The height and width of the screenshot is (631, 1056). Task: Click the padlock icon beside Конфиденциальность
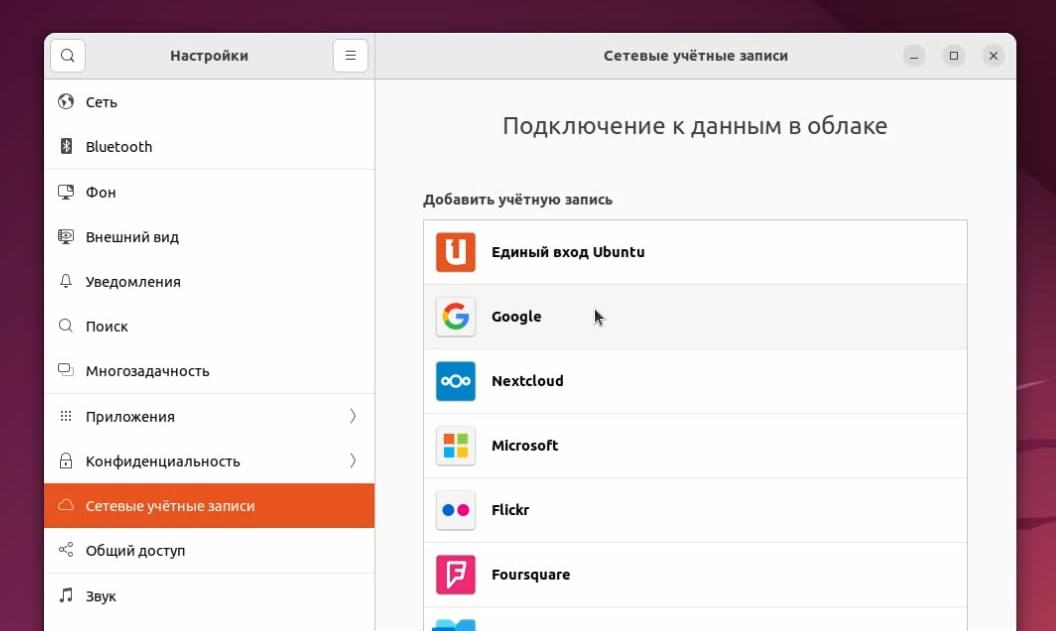66,461
